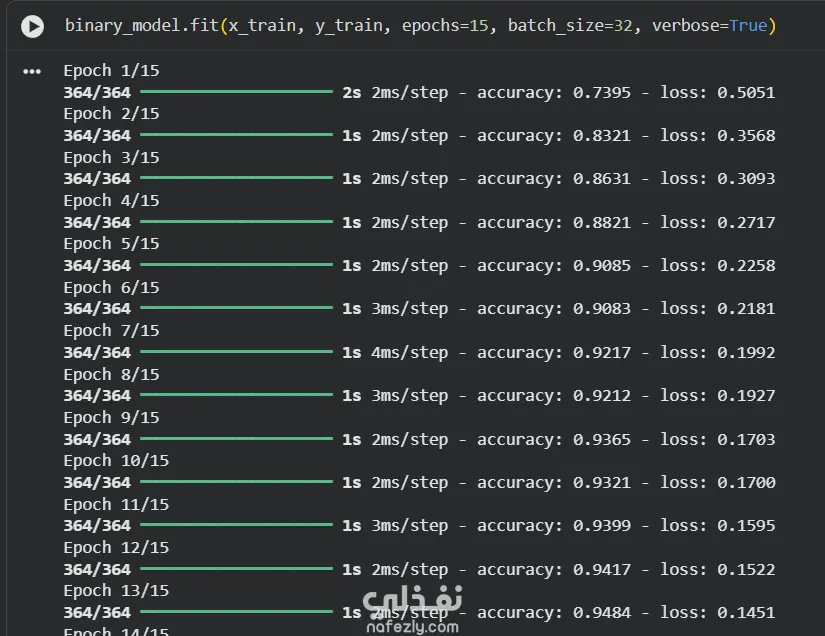The width and height of the screenshot is (825, 636).
Task: Select the 'Epoch 7/15' output line
Action: [x=112, y=330]
